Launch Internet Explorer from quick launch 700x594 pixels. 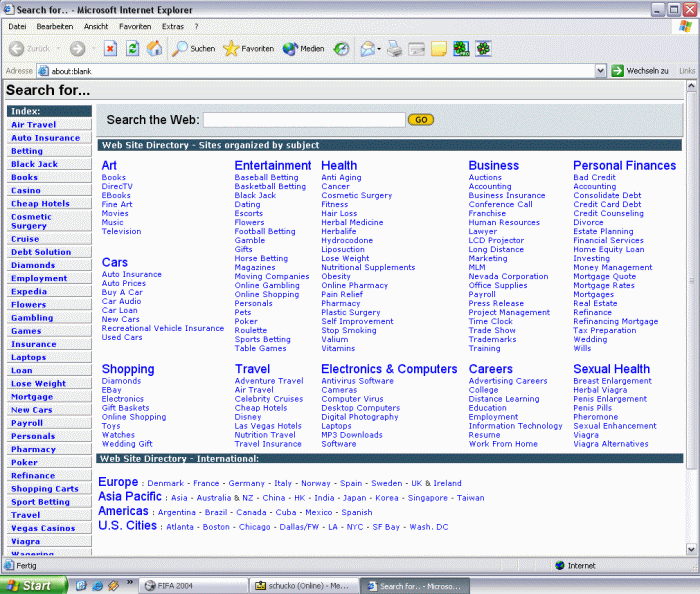pos(97,586)
